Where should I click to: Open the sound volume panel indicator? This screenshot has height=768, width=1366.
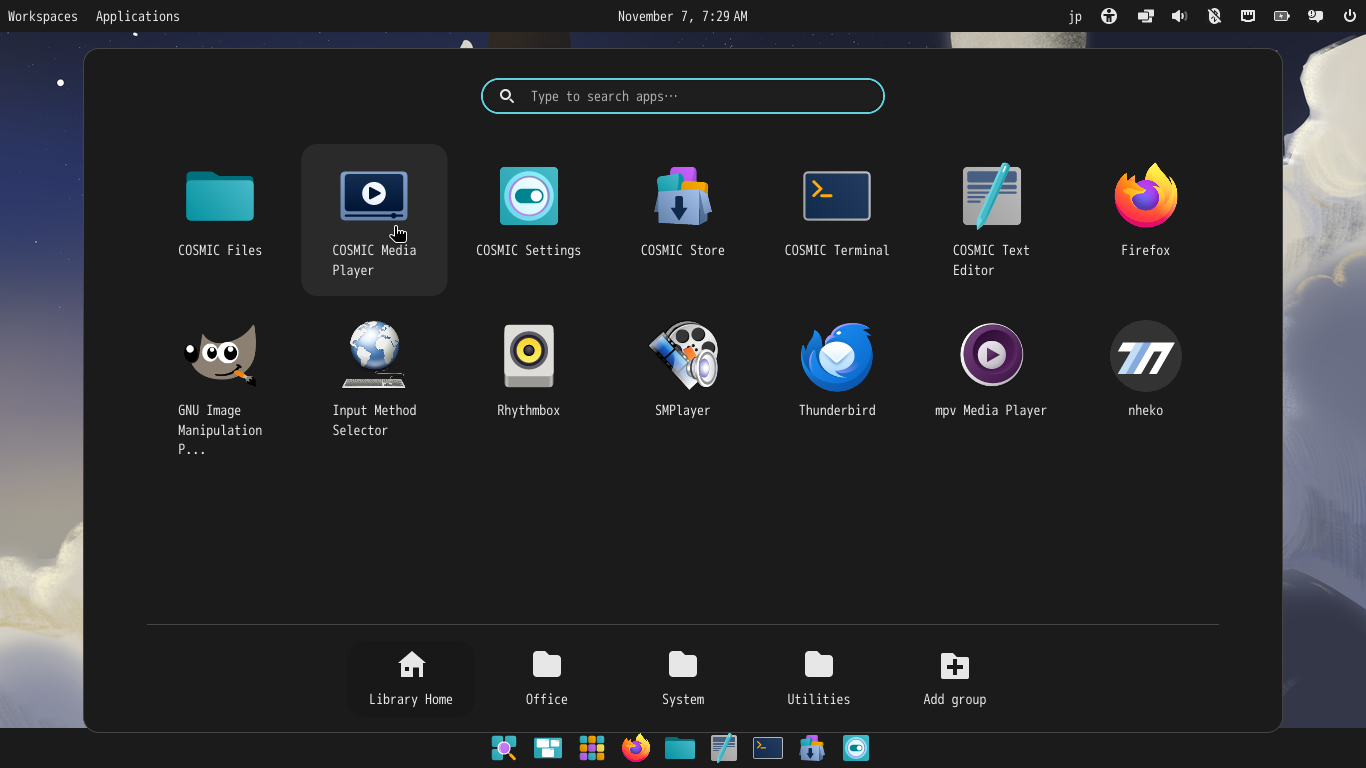point(1179,16)
